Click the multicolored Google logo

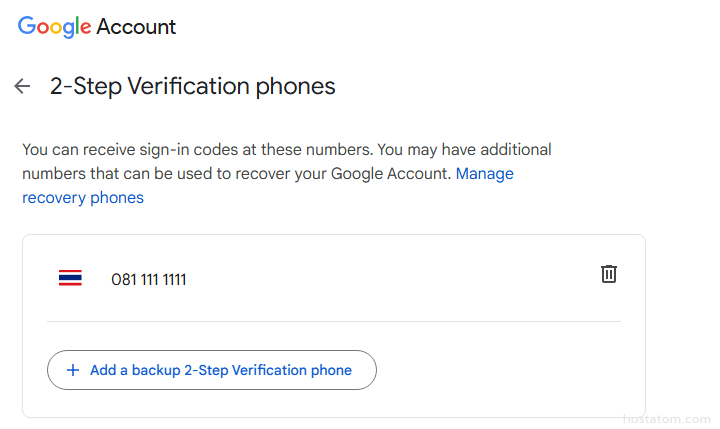[x=54, y=27]
